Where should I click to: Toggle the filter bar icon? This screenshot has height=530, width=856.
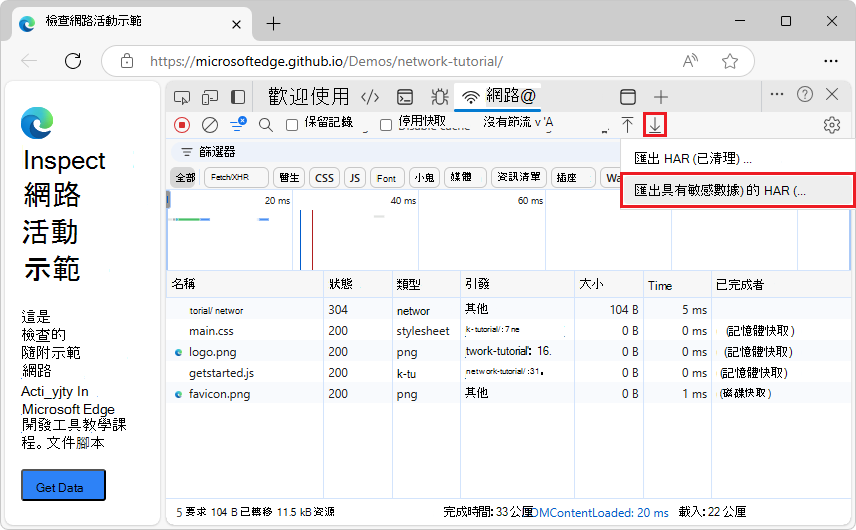[238, 124]
